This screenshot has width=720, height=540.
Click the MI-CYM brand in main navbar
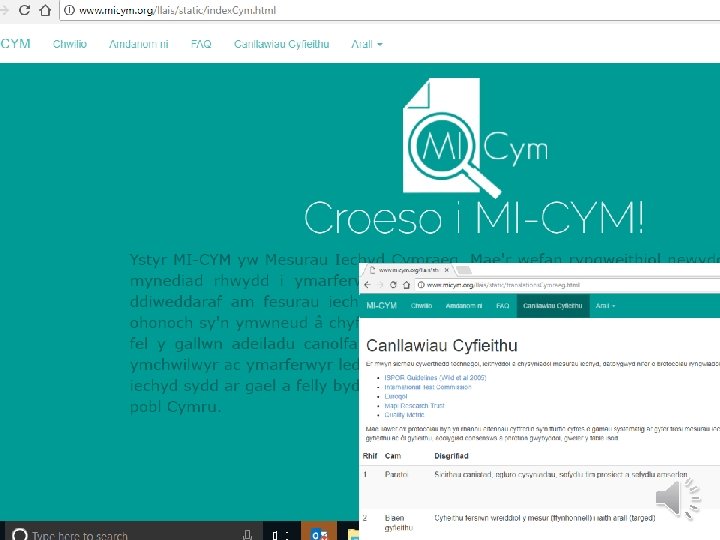[15, 44]
